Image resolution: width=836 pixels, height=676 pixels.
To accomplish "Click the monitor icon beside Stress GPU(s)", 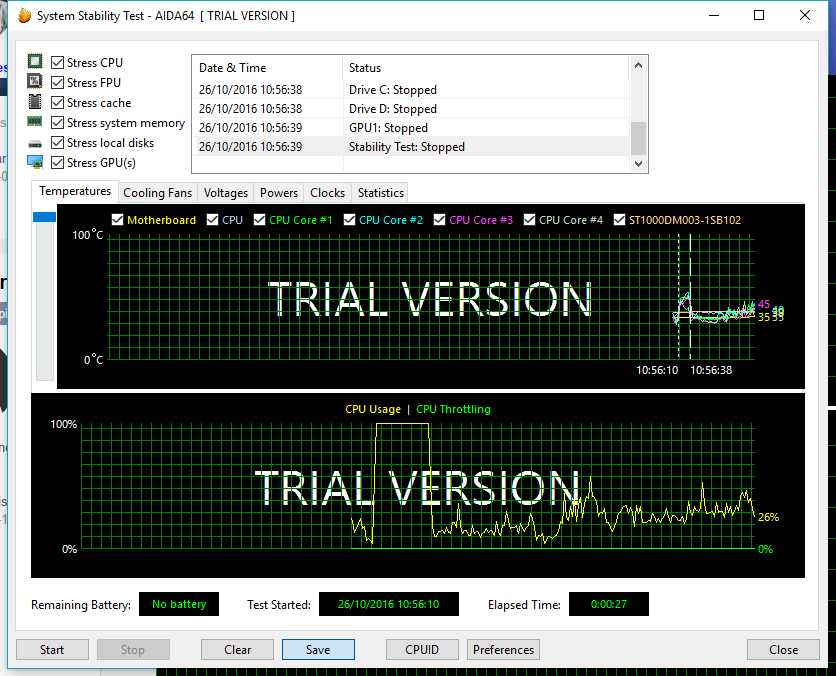I will tap(35, 162).
